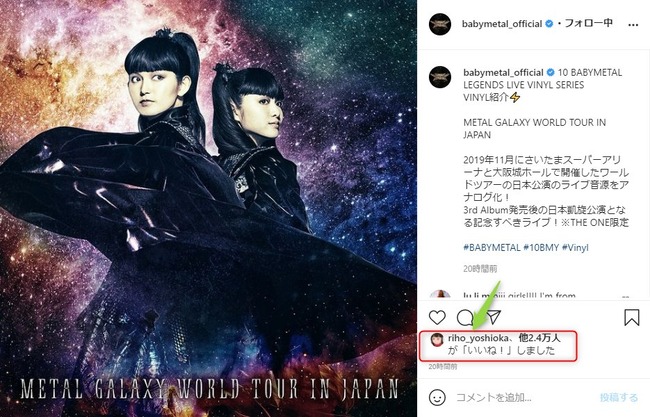The width and height of the screenshot is (650, 417).
Task: Share the post via the paper plane icon
Action: click(493, 317)
